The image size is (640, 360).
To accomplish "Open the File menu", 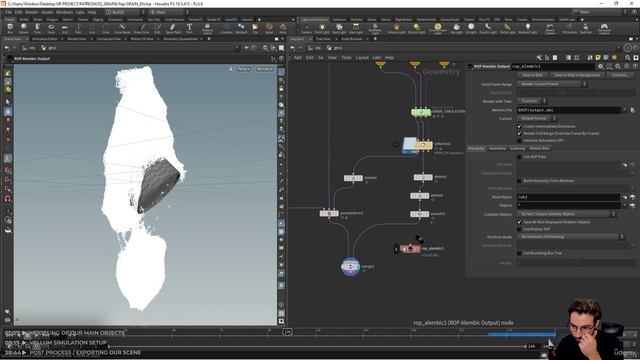I will coord(9,12).
